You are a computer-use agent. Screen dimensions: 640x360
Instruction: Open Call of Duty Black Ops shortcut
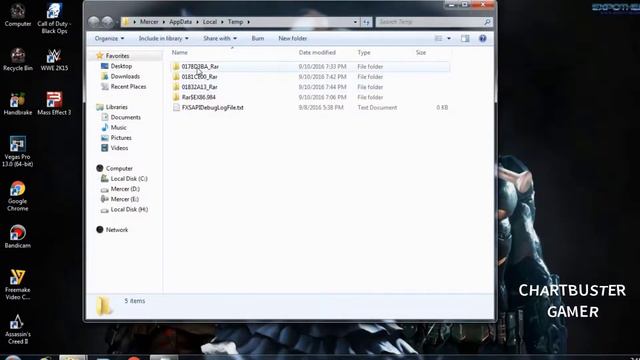point(54,18)
